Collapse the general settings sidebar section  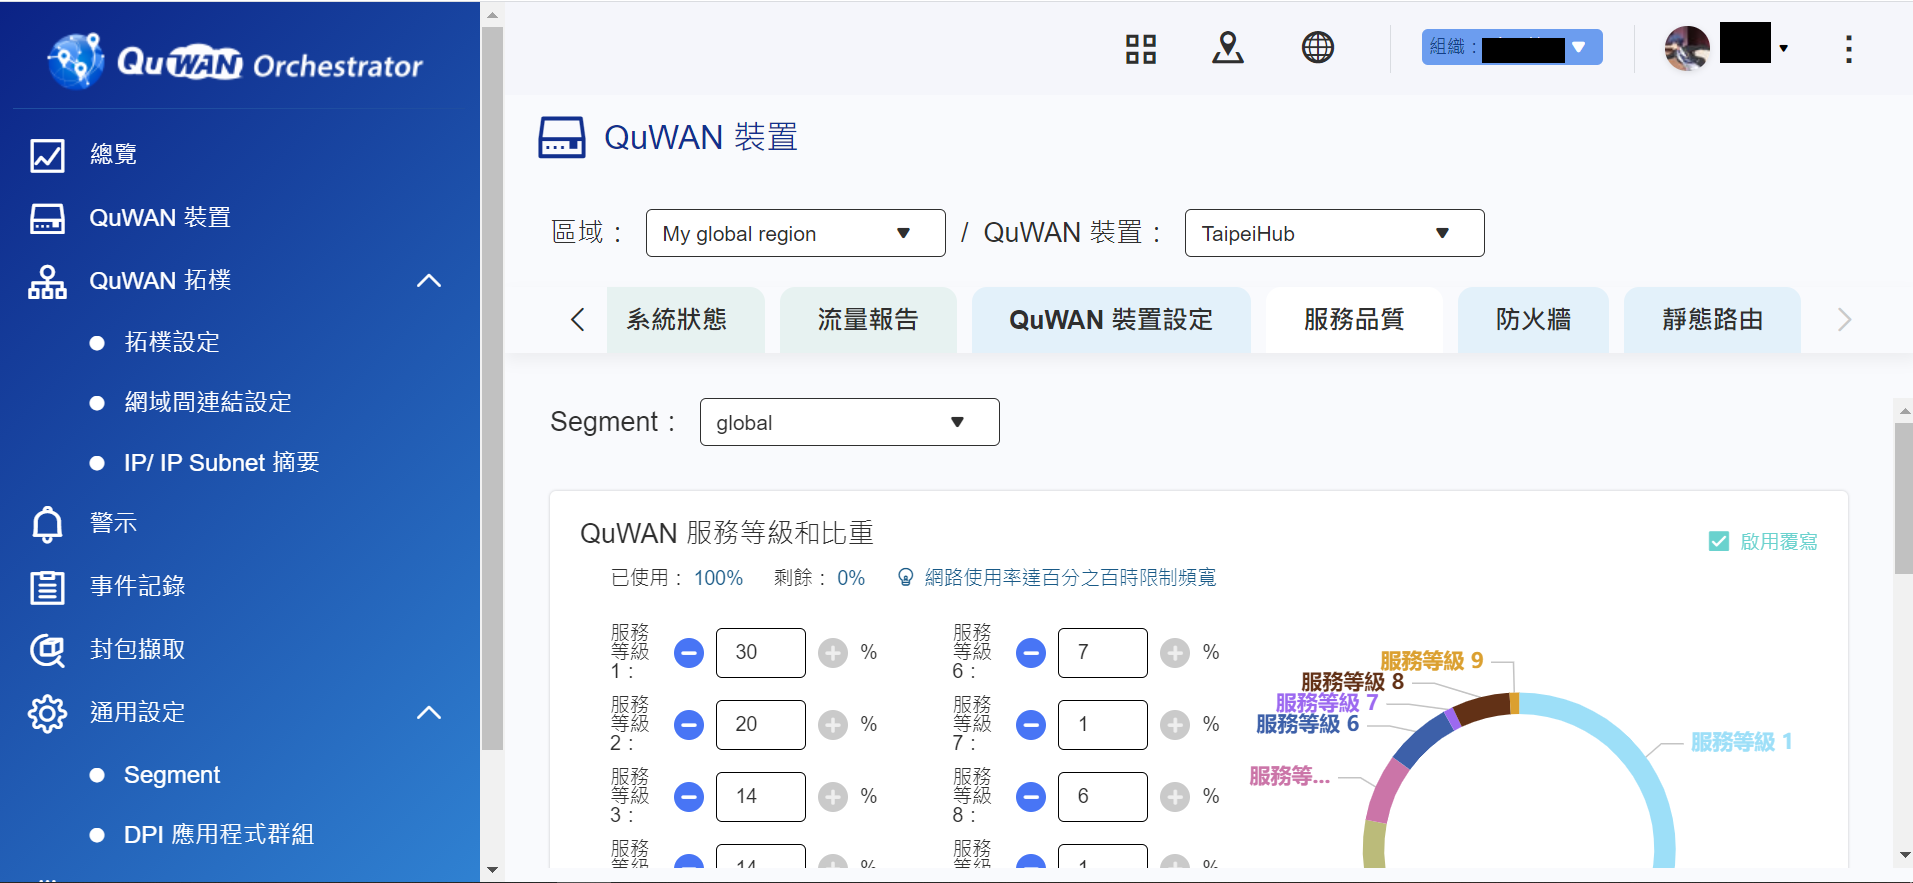(x=428, y=713)
